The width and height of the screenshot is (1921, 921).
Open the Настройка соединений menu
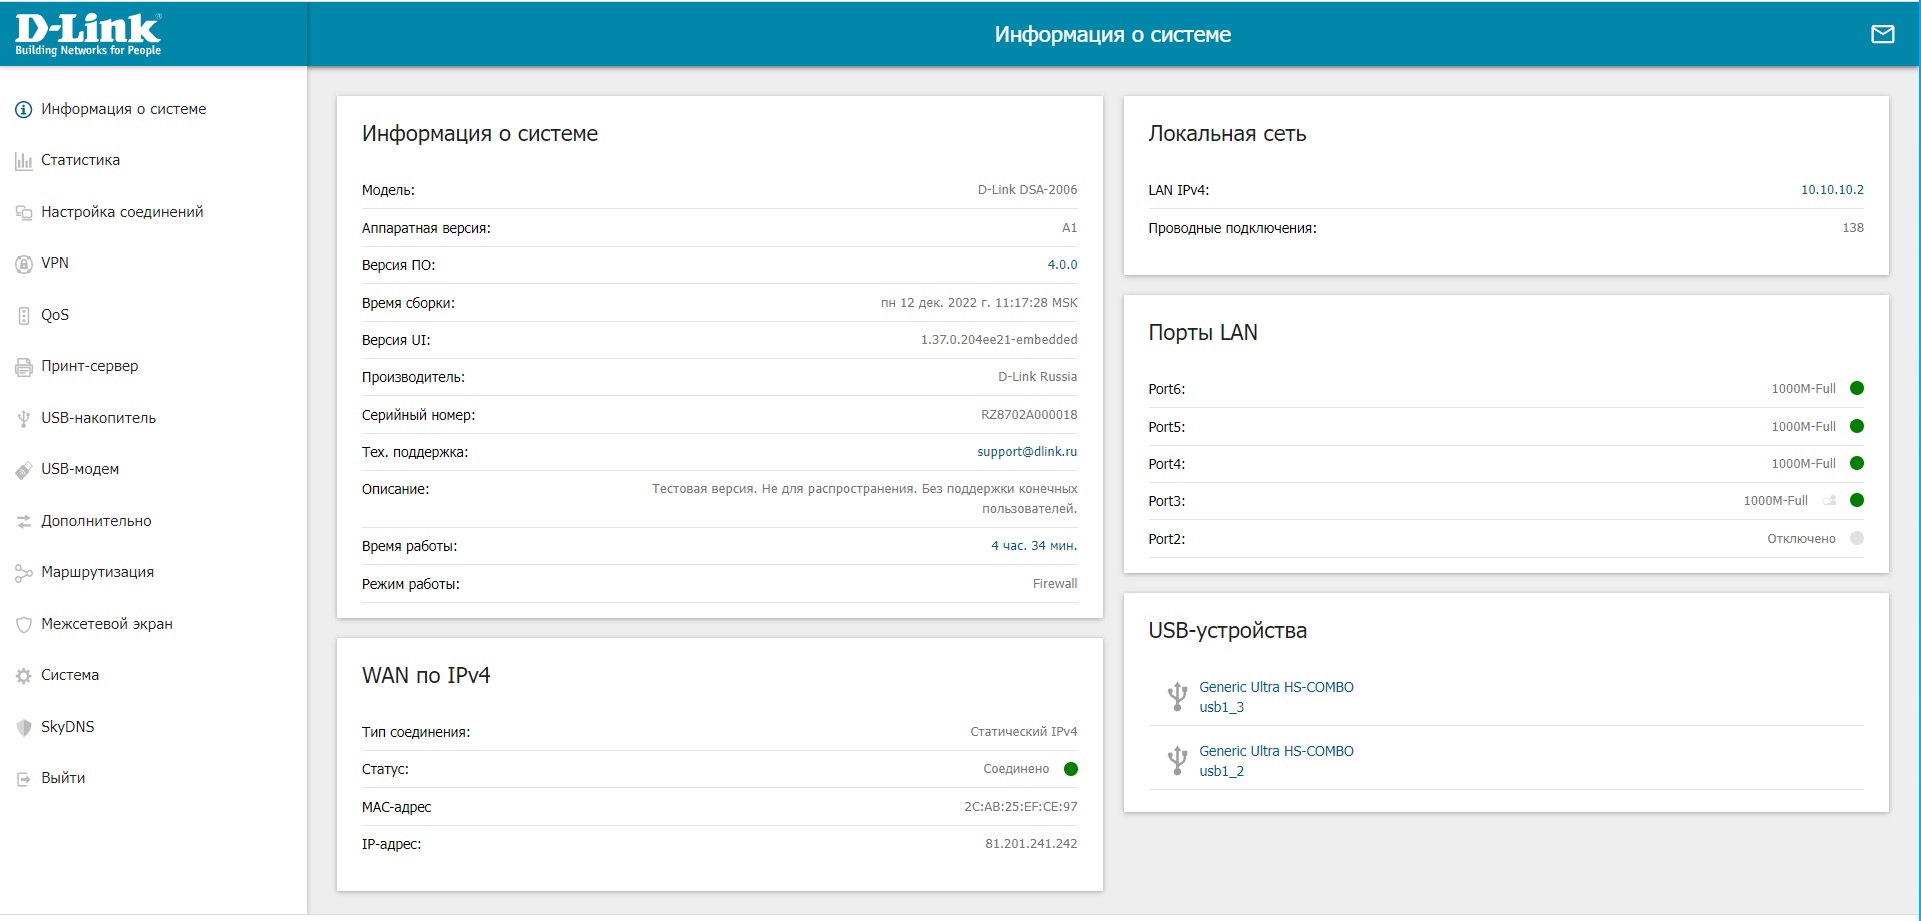[122, 212]
